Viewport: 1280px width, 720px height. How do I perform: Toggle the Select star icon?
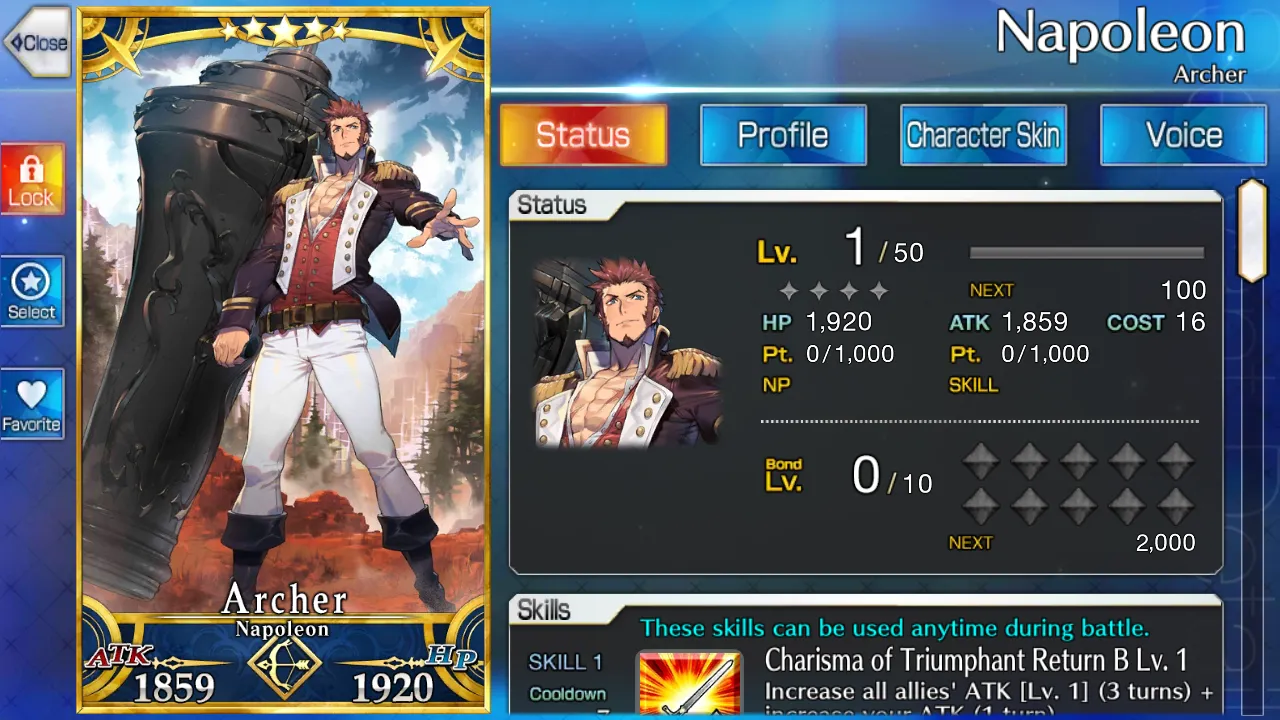(32, 291)
